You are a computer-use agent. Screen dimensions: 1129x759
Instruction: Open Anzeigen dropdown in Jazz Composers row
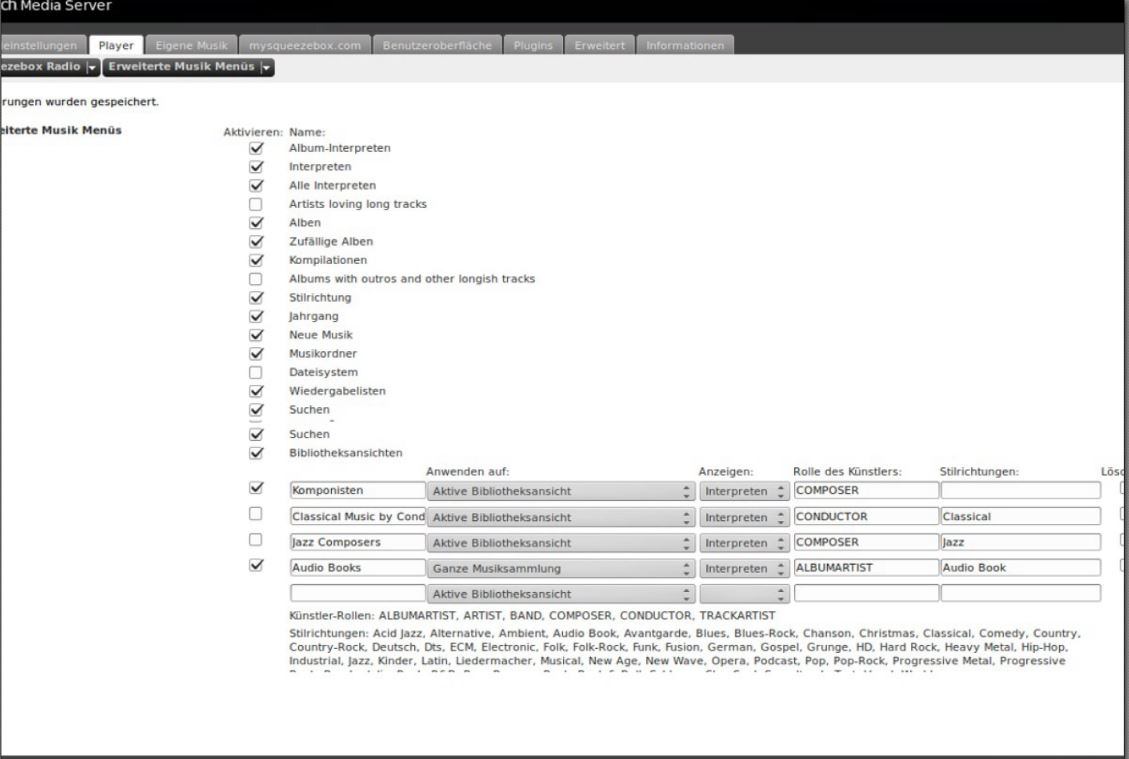point(743,543)
